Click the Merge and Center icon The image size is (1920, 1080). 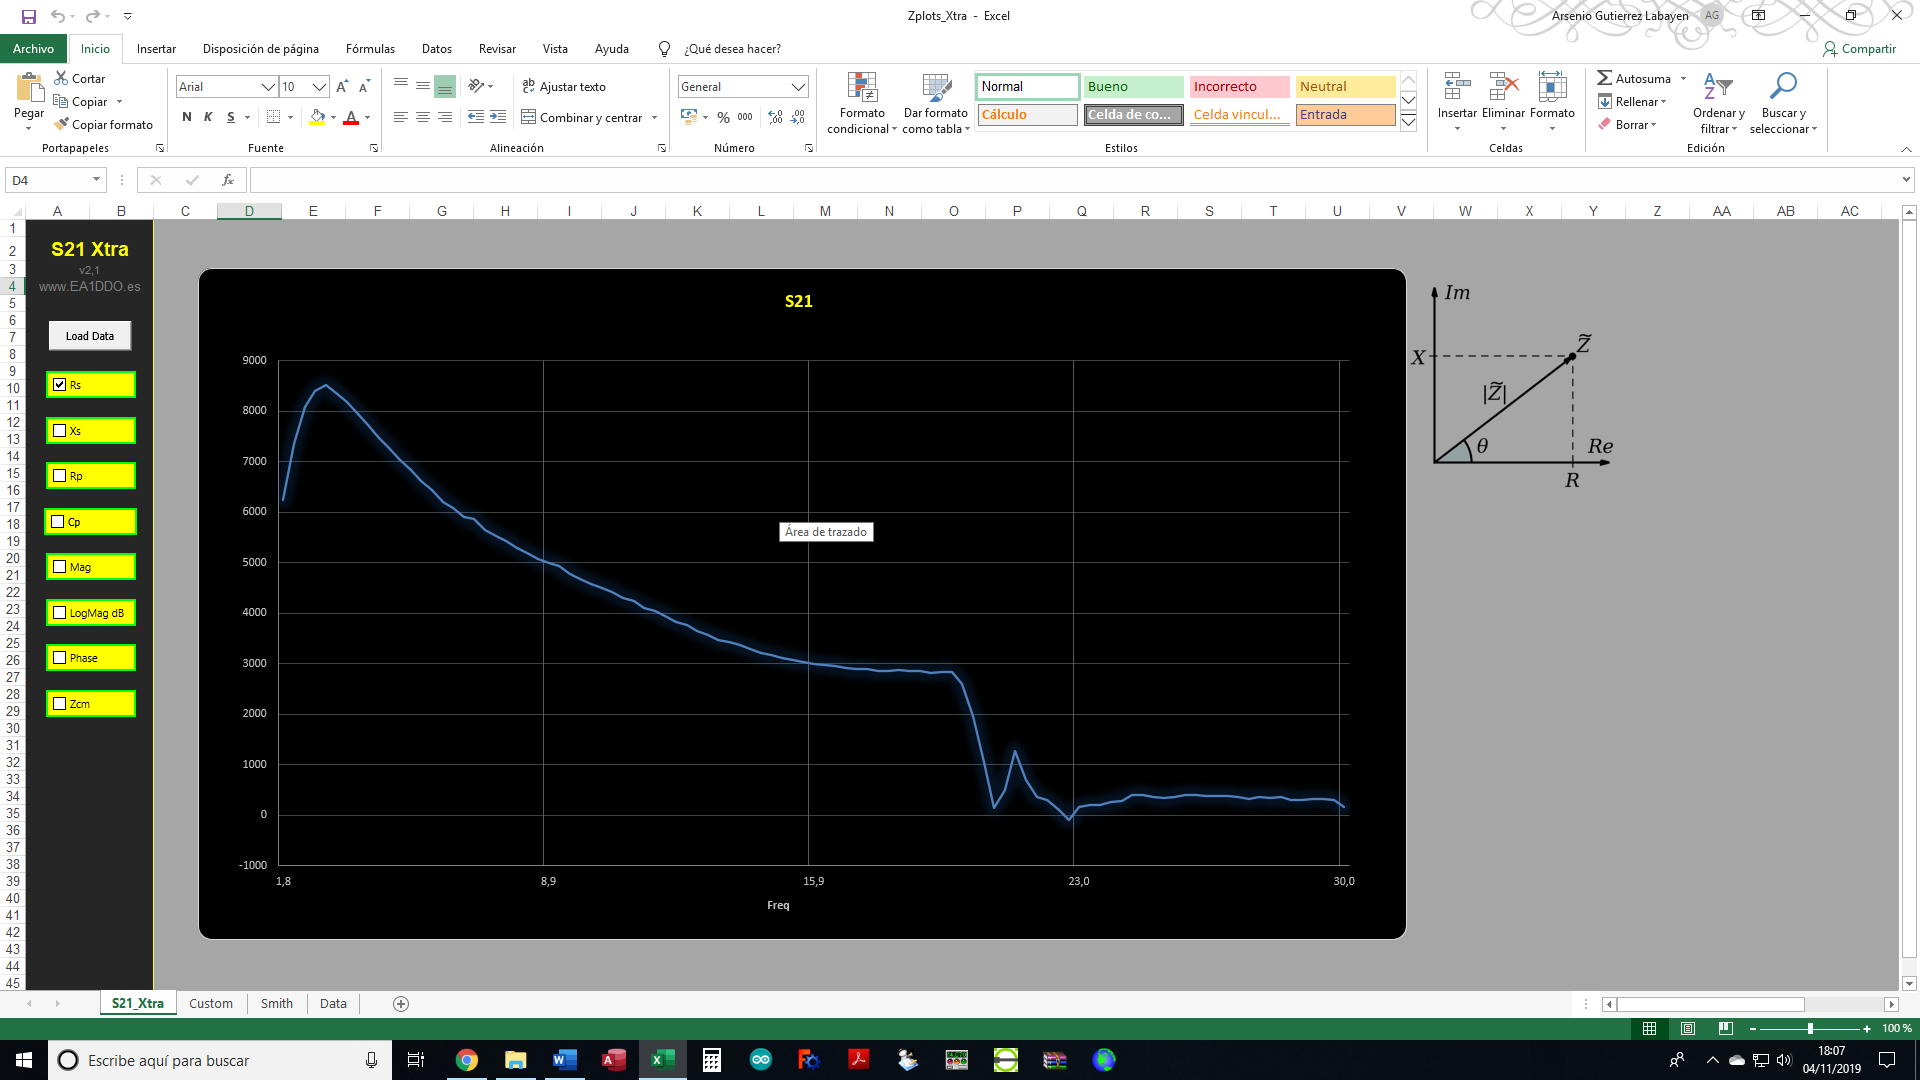529,117
